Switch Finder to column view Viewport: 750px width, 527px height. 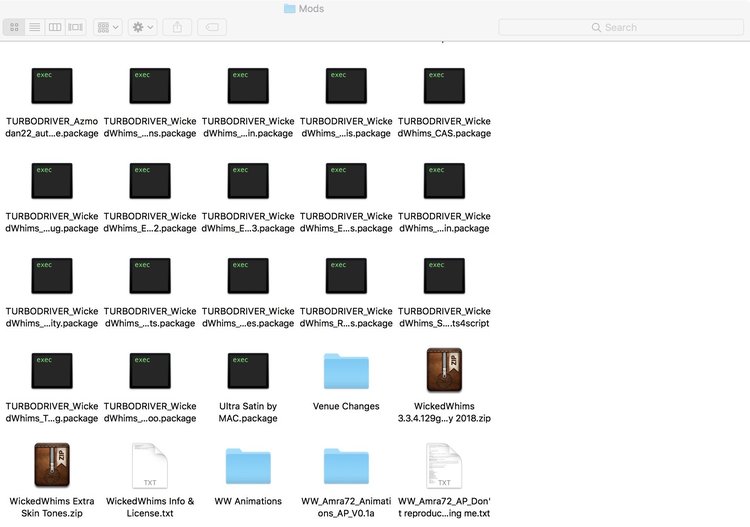pyautogui.click(x=55, y=27)
